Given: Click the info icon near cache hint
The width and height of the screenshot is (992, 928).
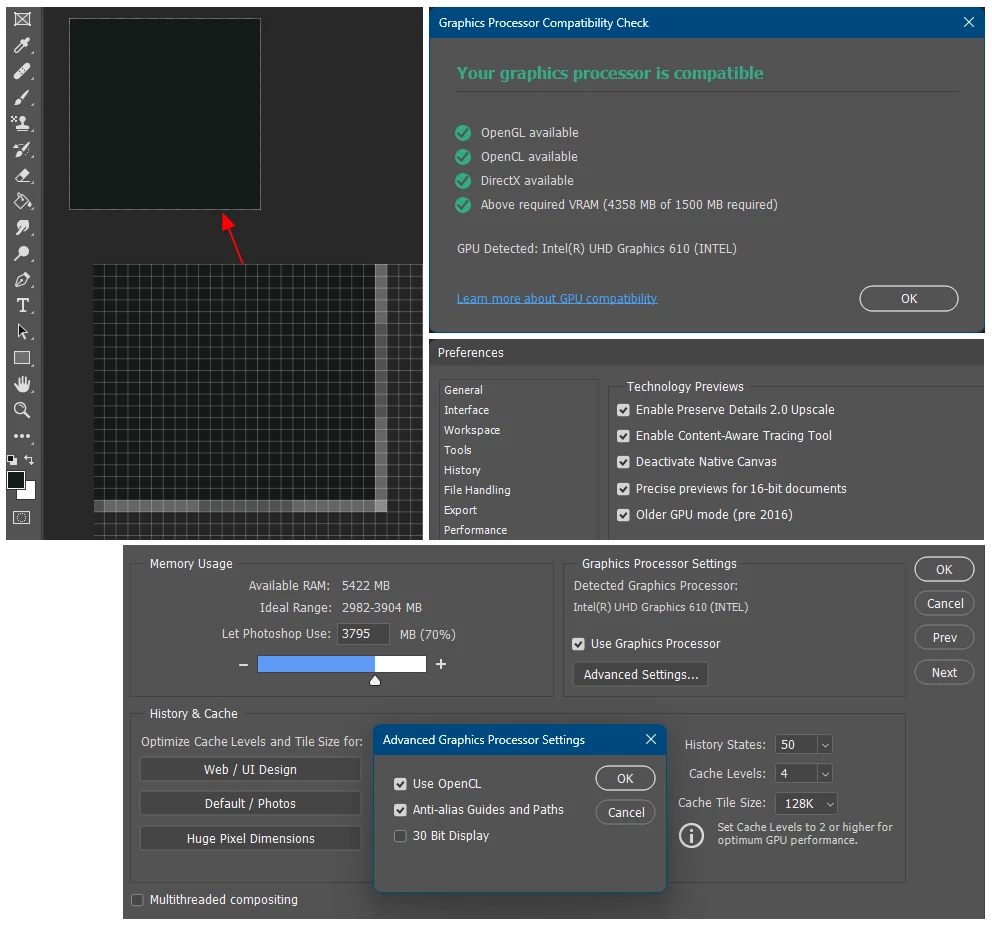Looking at the screenshot, I should click(x=691, y=835).
